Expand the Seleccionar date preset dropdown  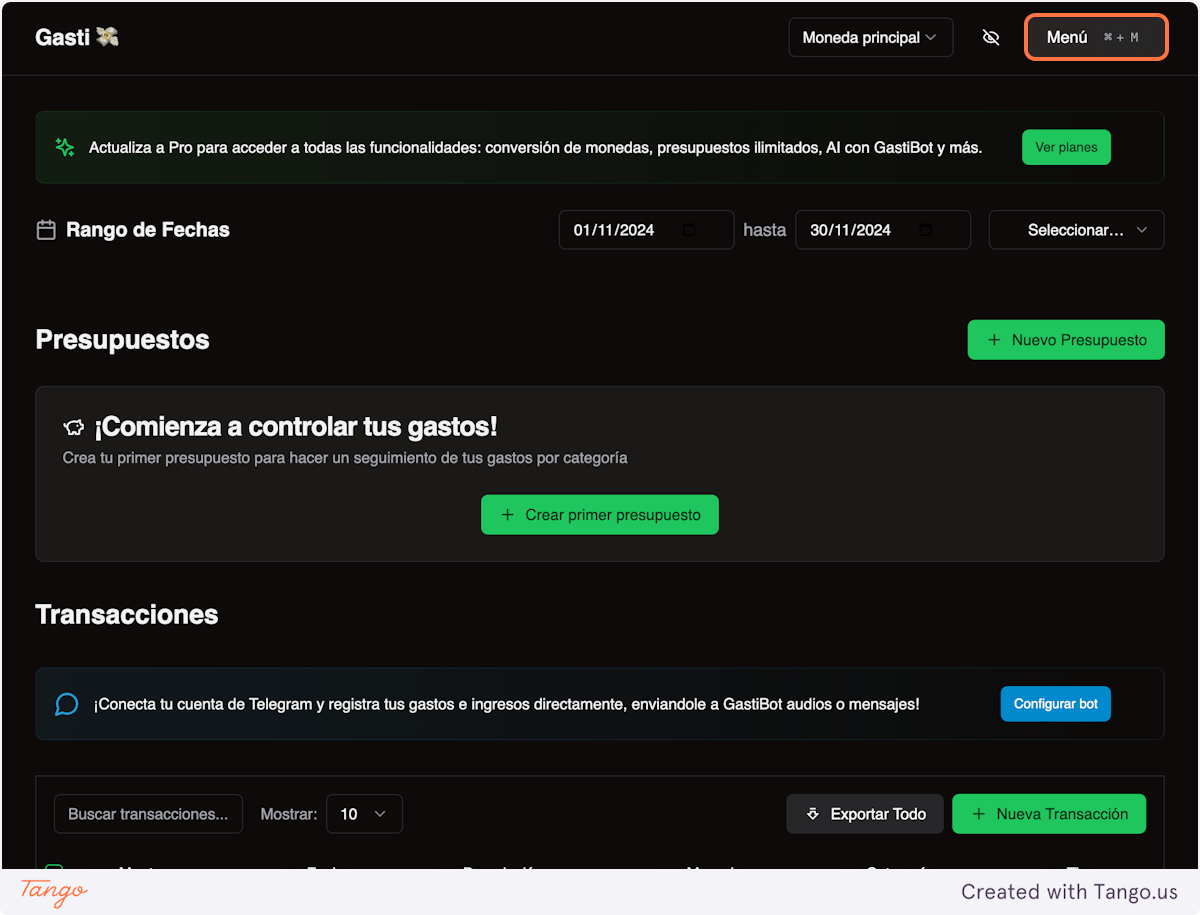click(x=1076, y=230)
